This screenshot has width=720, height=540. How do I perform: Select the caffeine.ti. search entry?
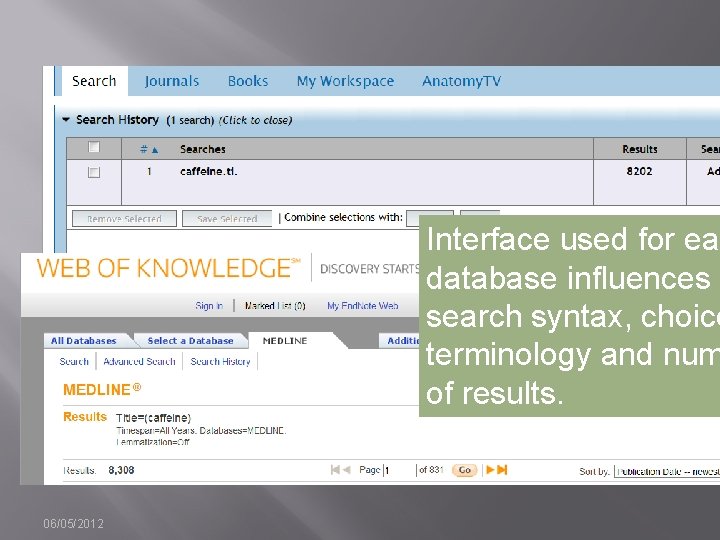tap(208, 171)
